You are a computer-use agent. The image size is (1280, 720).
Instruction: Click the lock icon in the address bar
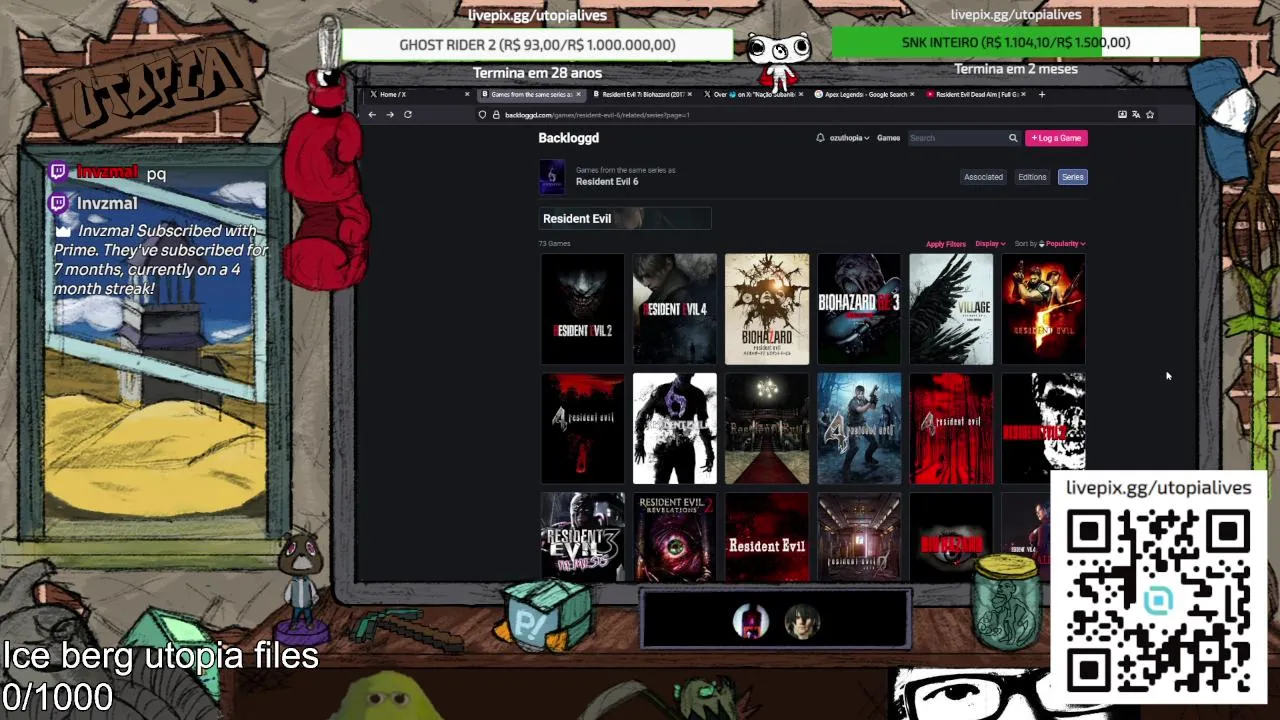point(496,115)
